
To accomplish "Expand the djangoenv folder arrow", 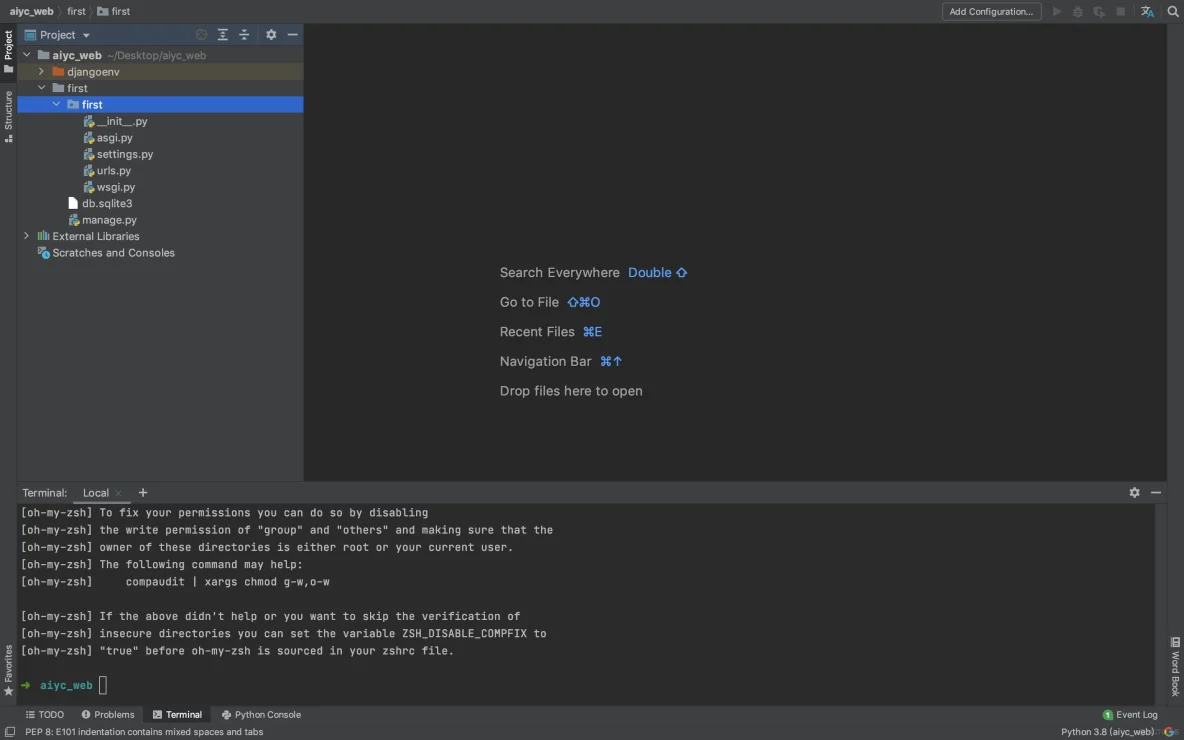I will click(x=42, y=72).
